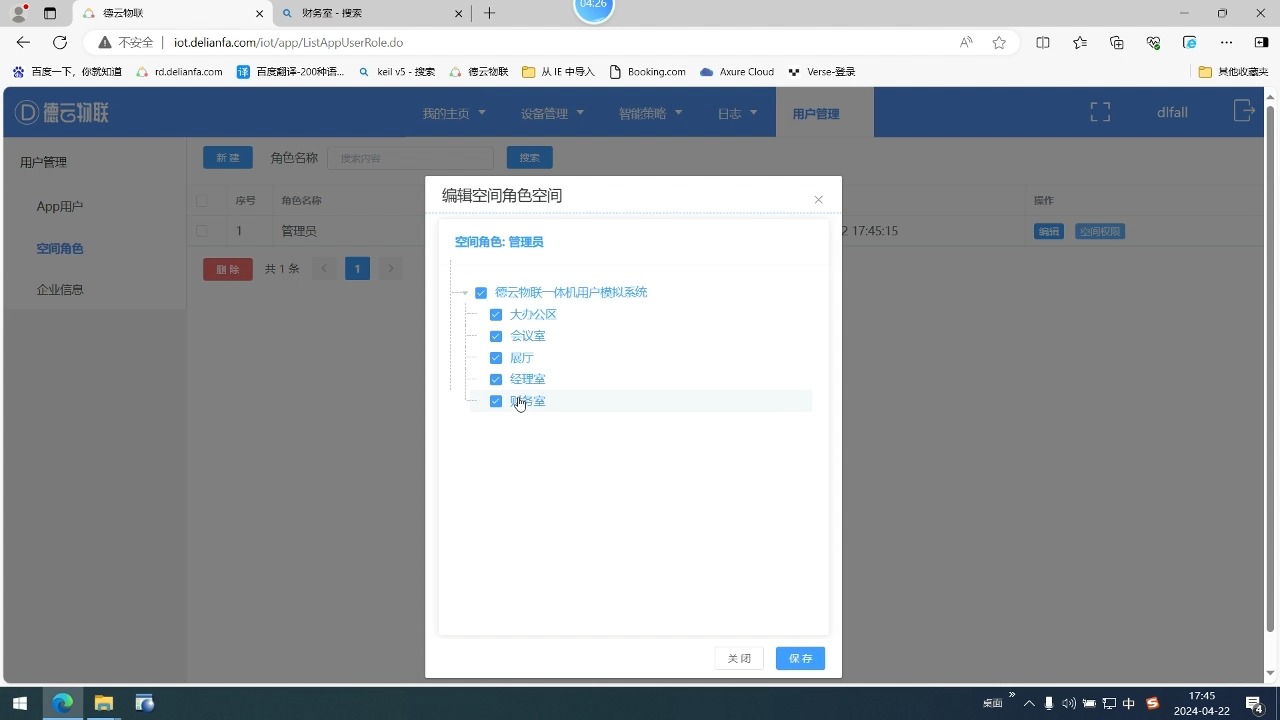Toggle the 展厅 checkbox

(x=496, y=358)
